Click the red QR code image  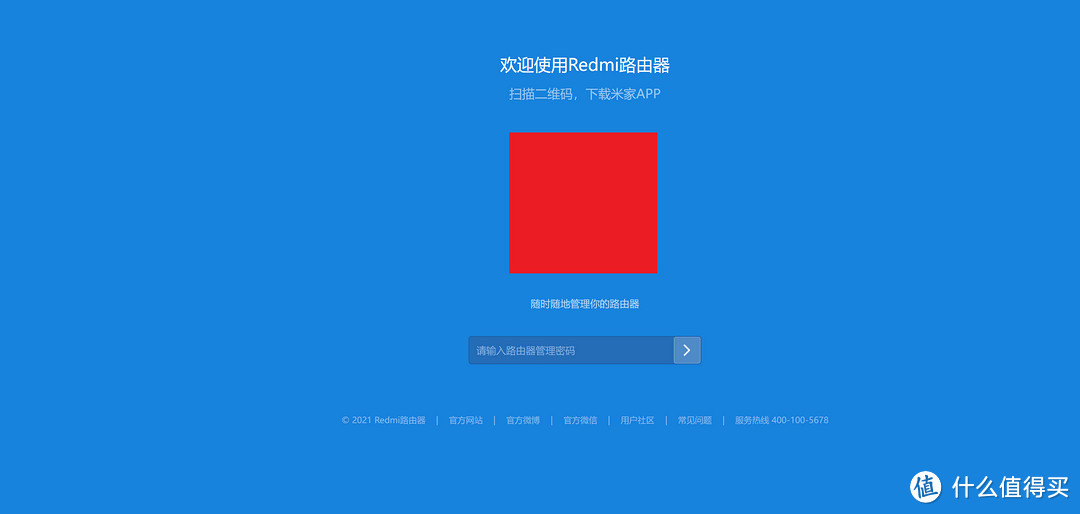click(583, 203)
